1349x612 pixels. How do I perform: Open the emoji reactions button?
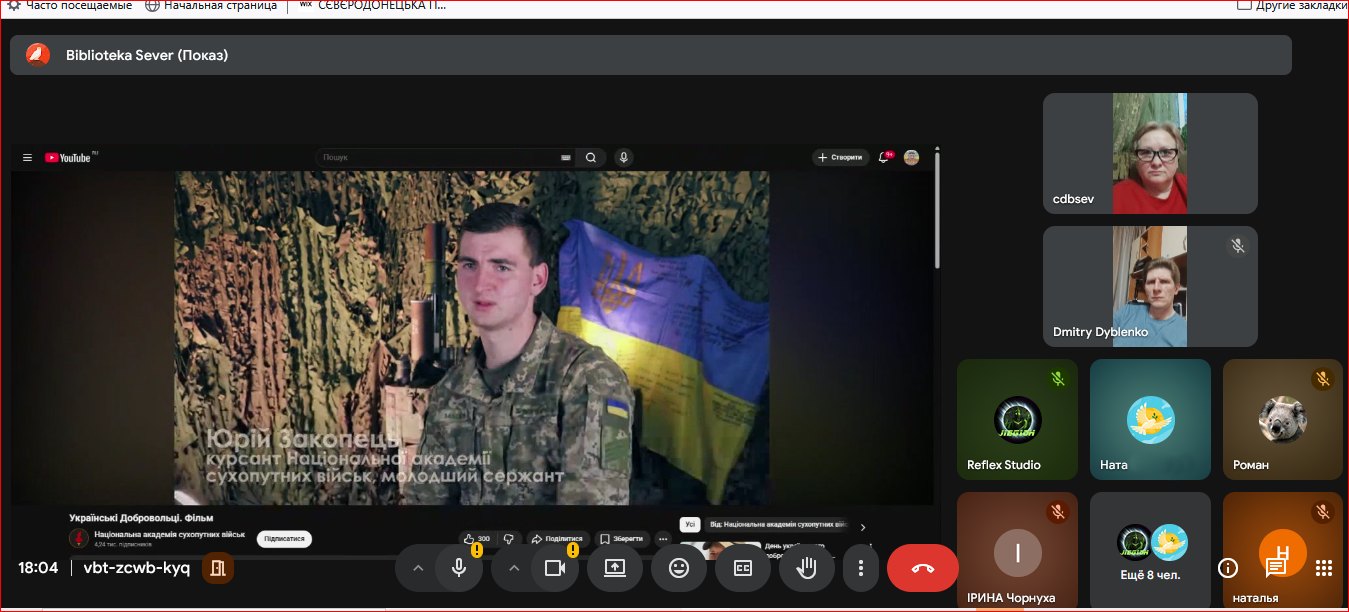(679, 568)
